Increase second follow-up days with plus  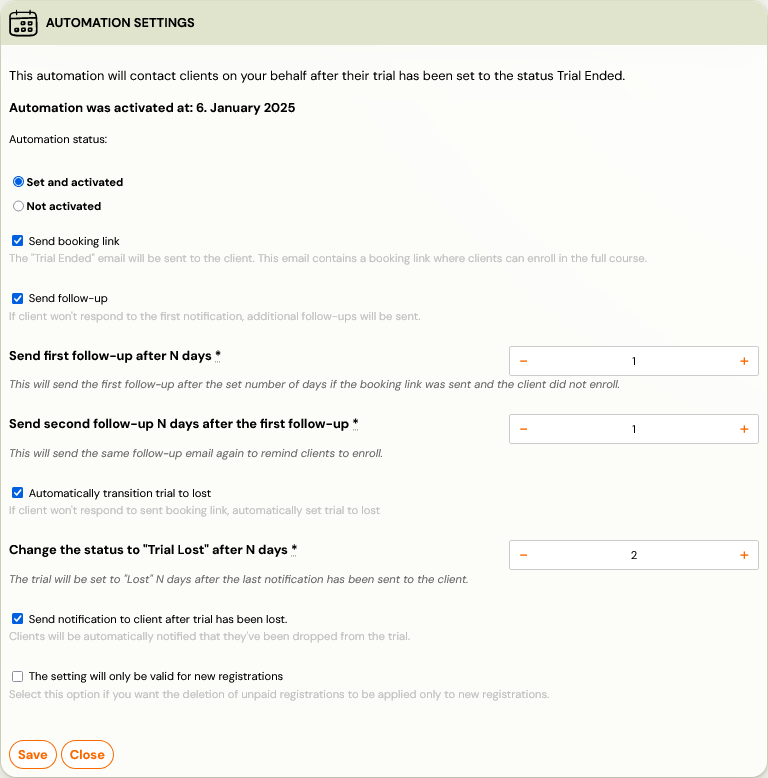[x=743, y=429]
